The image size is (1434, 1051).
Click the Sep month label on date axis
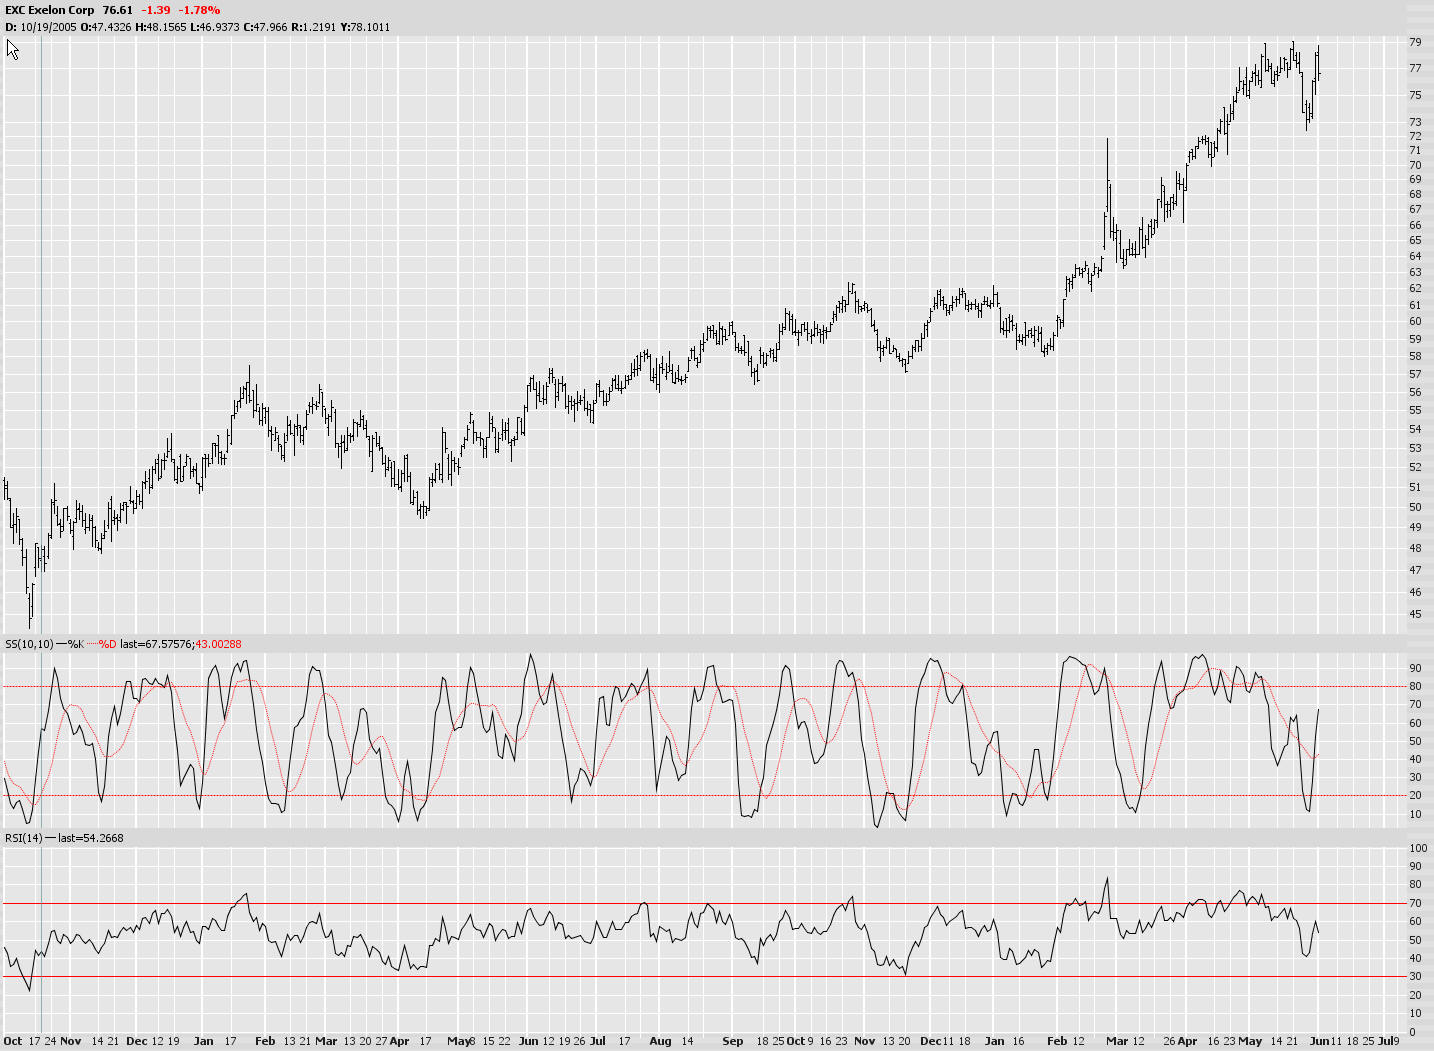[733, 1041]
